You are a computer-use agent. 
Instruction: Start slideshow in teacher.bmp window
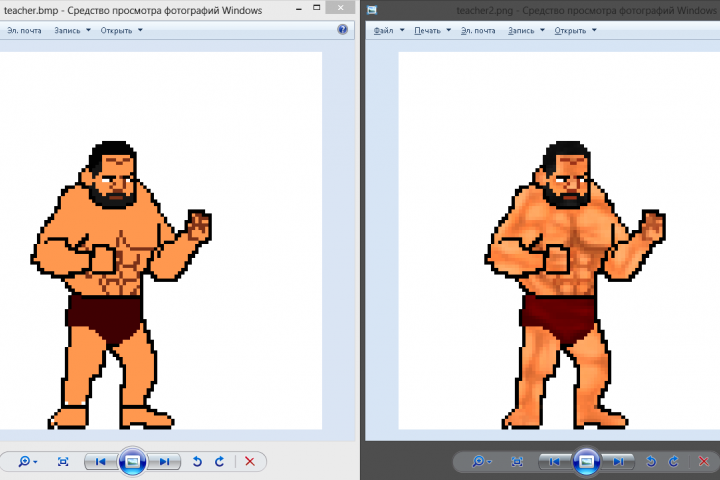click(x=132, y=462)
